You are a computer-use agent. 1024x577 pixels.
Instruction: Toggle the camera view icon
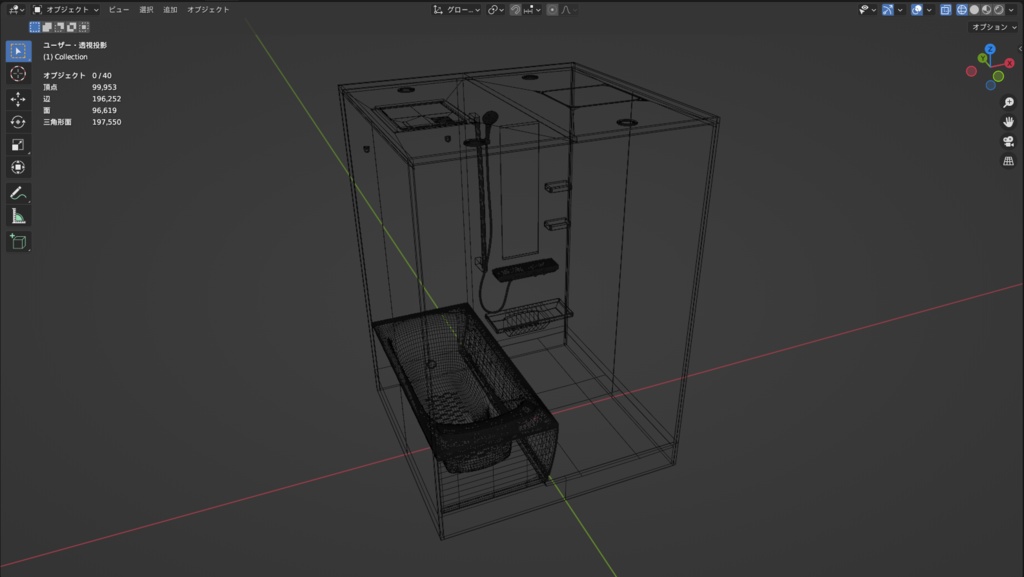tap(1008, 142)
